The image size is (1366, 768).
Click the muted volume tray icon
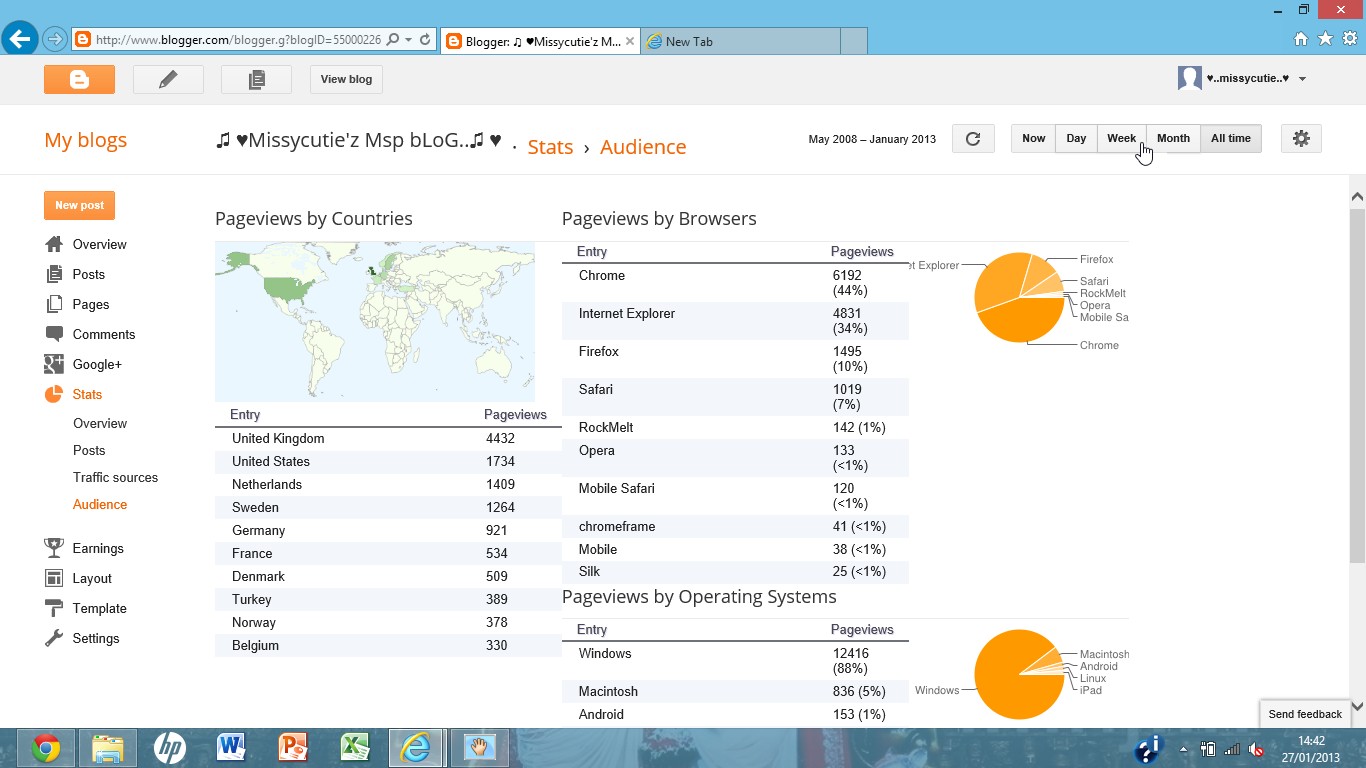click(1257, 749)
